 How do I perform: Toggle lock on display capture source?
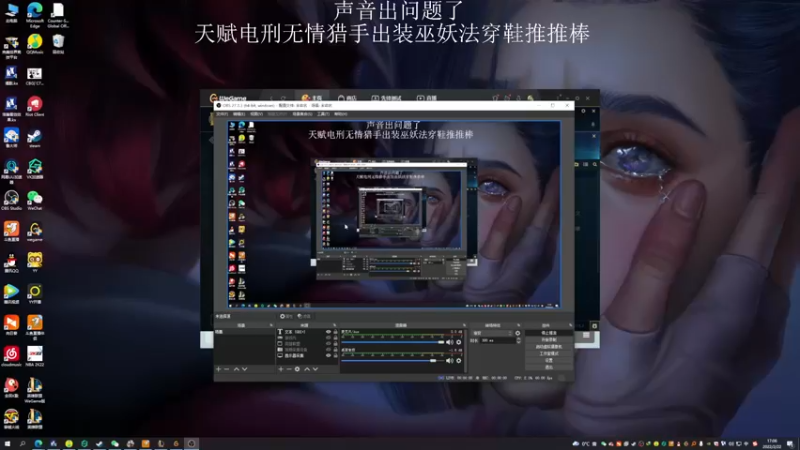pos(336,355)
